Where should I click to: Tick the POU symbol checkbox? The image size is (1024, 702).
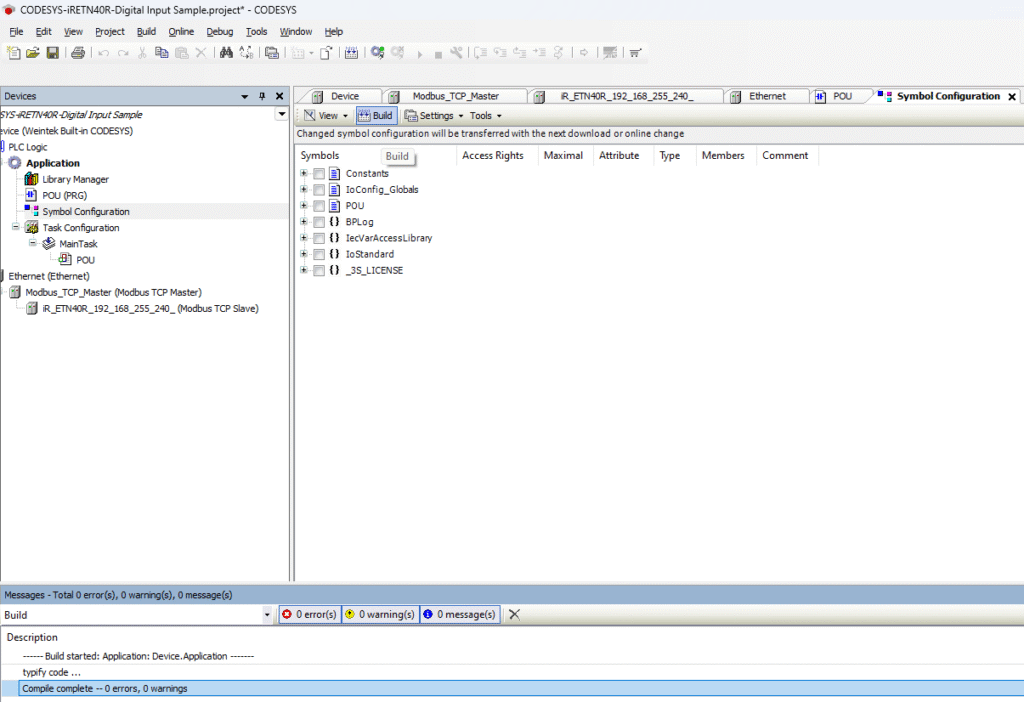319,206
